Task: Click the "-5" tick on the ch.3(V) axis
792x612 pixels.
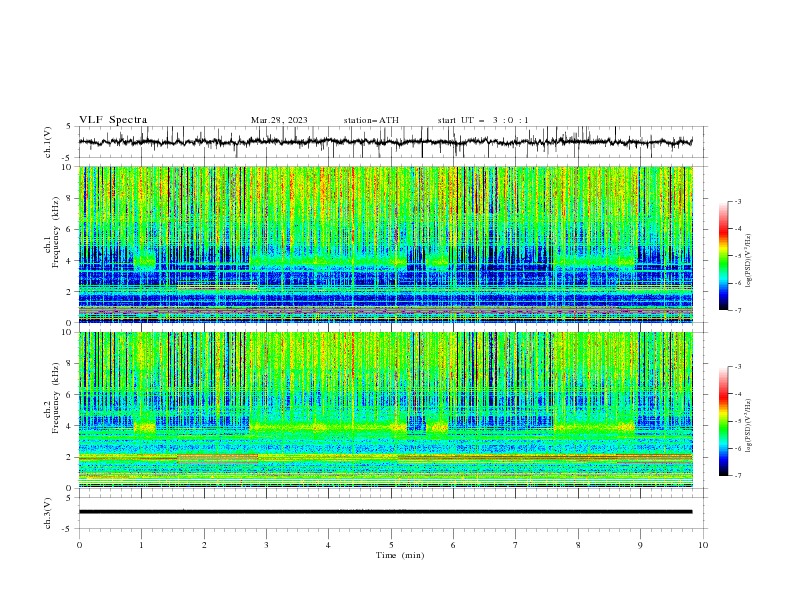Action: (x=68, y=529)
